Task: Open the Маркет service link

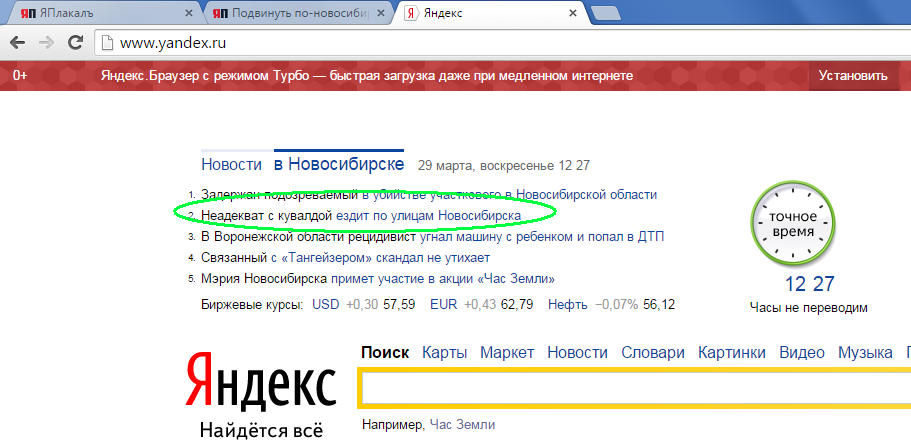Action: coord(507,353)
